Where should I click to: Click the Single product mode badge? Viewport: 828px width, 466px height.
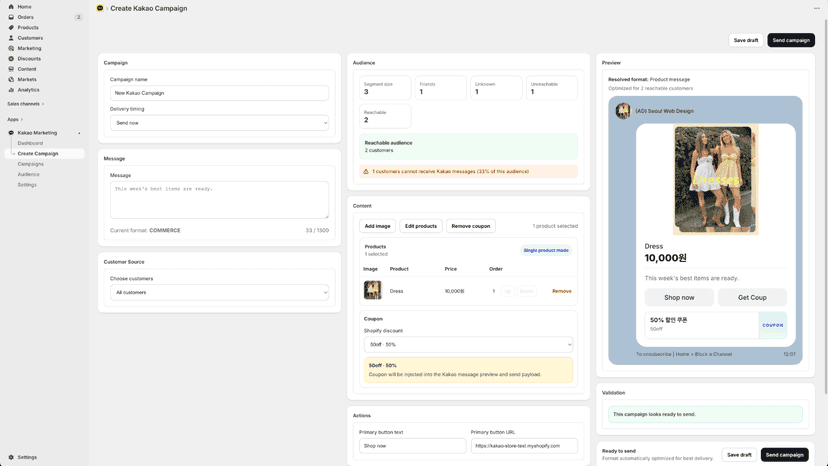coord(546,250)
